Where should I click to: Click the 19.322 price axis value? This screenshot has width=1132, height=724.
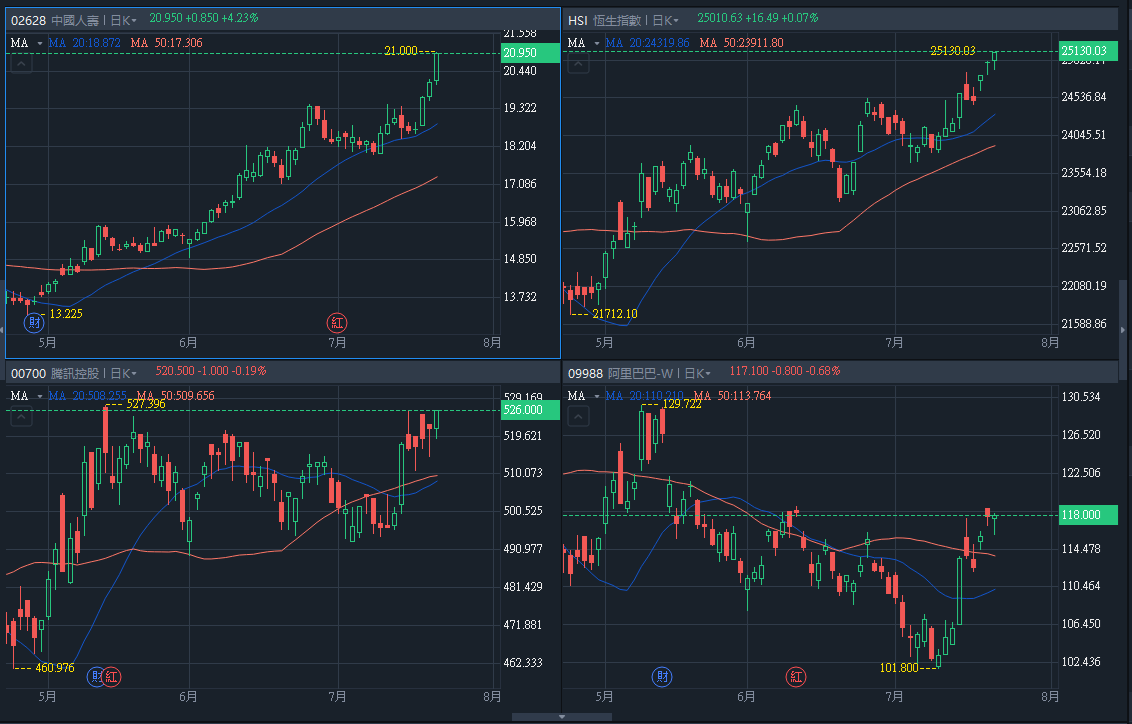(520, 108)
